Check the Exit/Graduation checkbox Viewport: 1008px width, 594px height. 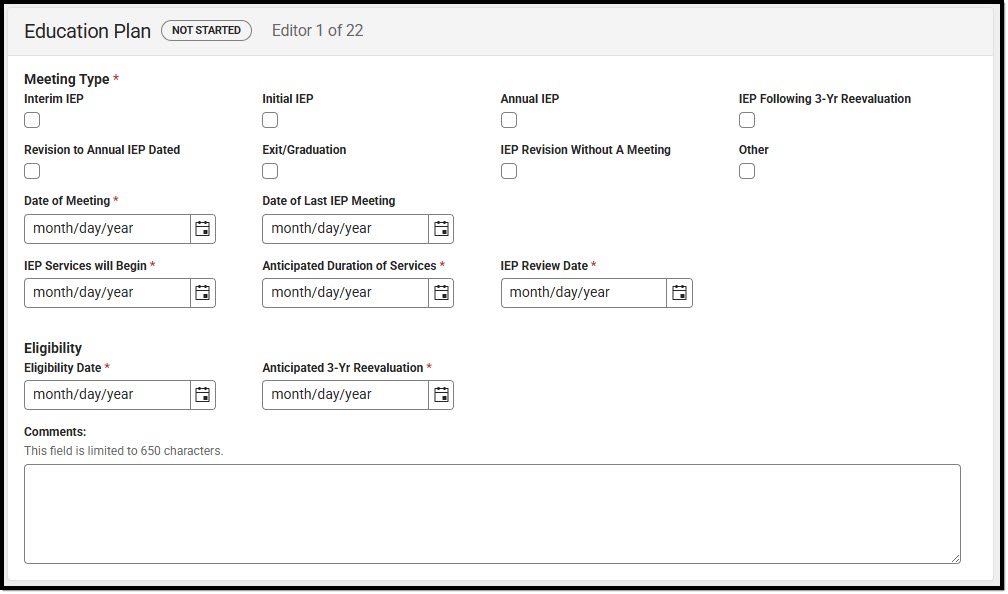[269, 170]
